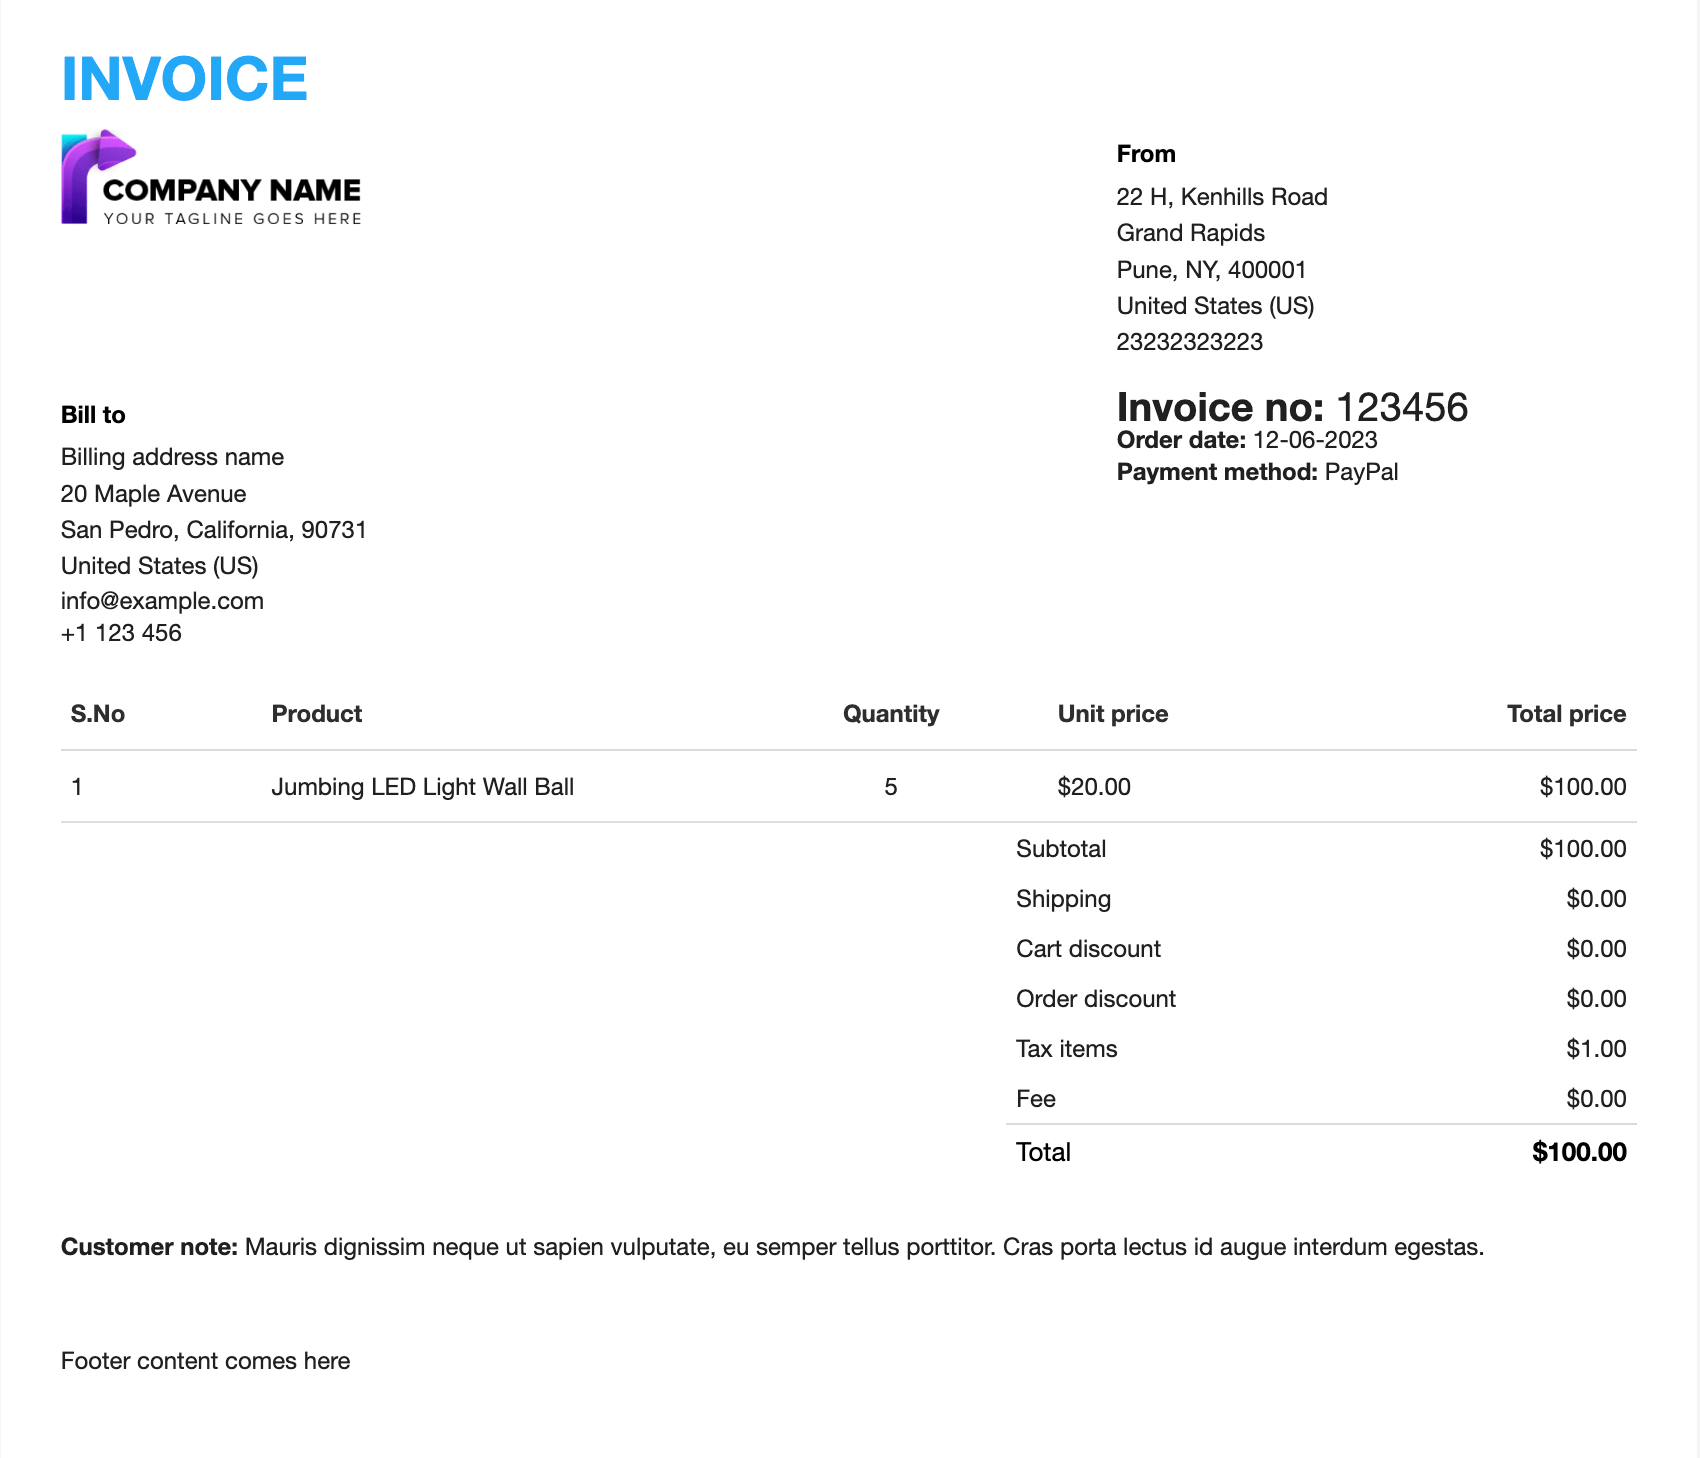Click the bold Total amount at the bottom
The height and width of the screenshot is (1458, 1700).
tap(1578, 1152)
